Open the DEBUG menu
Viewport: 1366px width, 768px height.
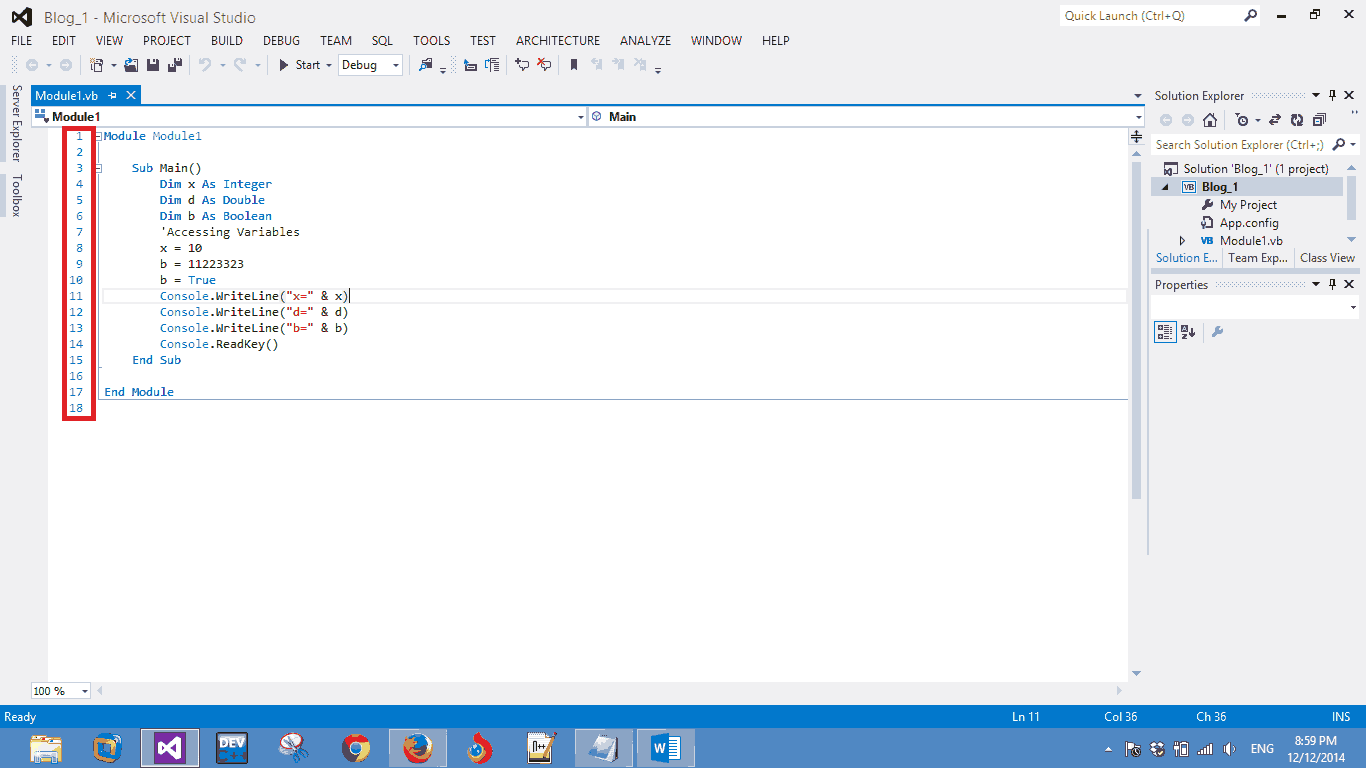(x=281, y=40)
